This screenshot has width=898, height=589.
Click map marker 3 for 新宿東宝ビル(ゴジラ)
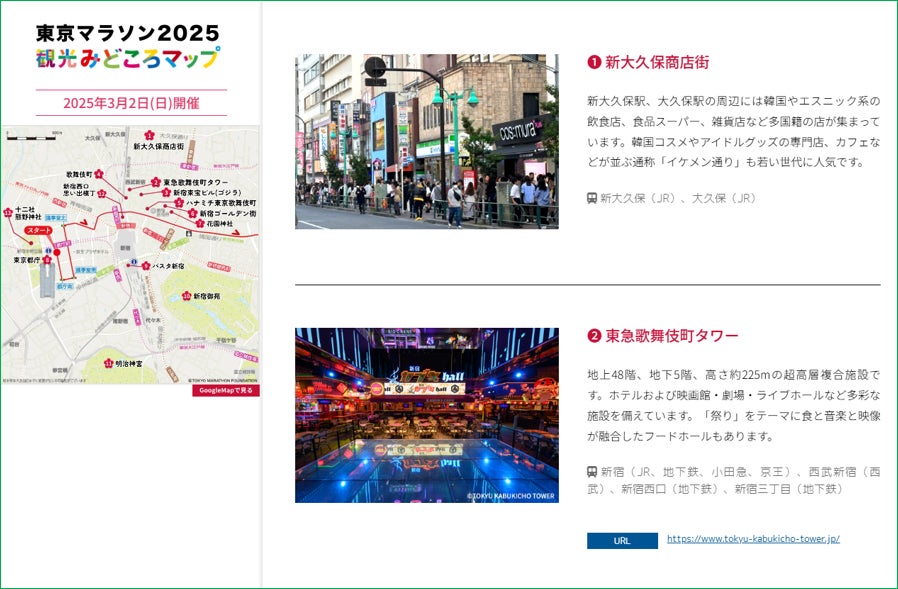(x=166, y=193)
